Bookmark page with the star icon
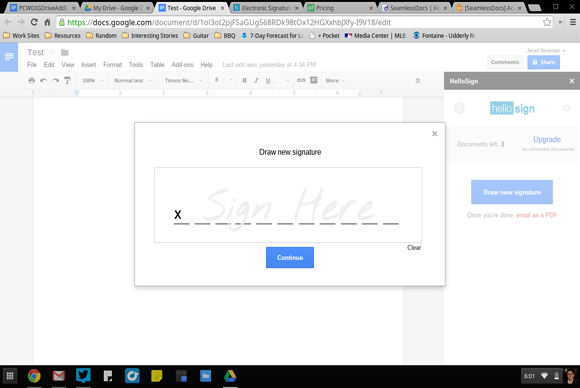580x388 pixels. [x=547, y=23]
